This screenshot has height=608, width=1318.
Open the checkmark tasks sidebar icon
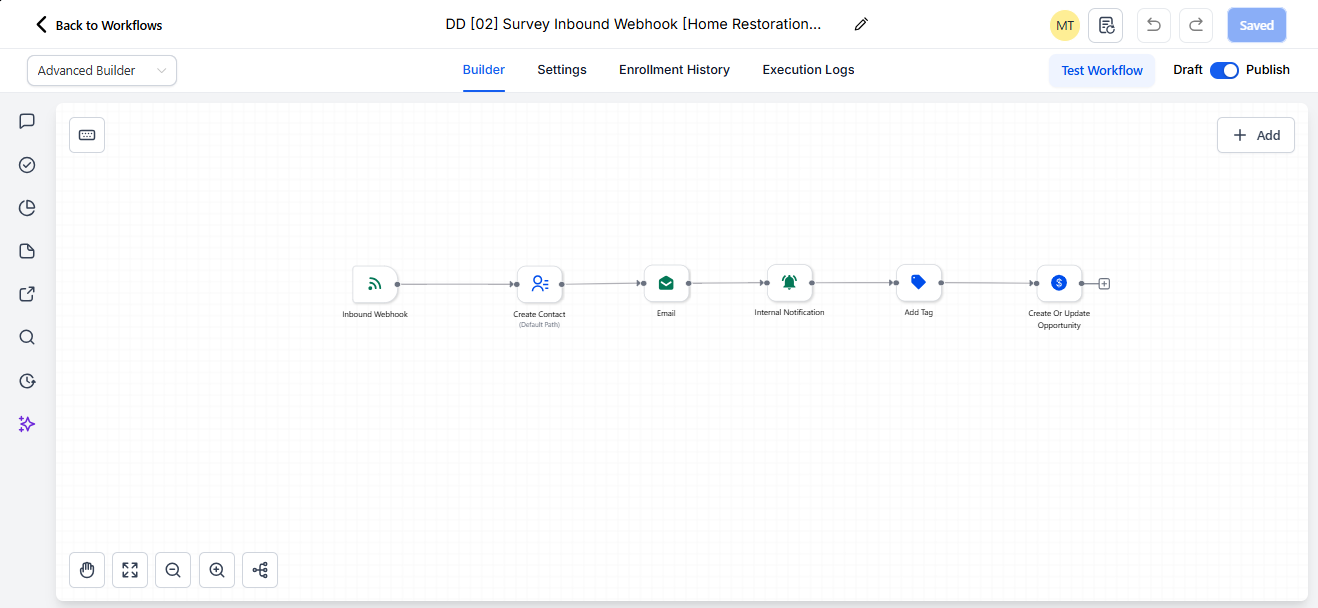(27, 165)
